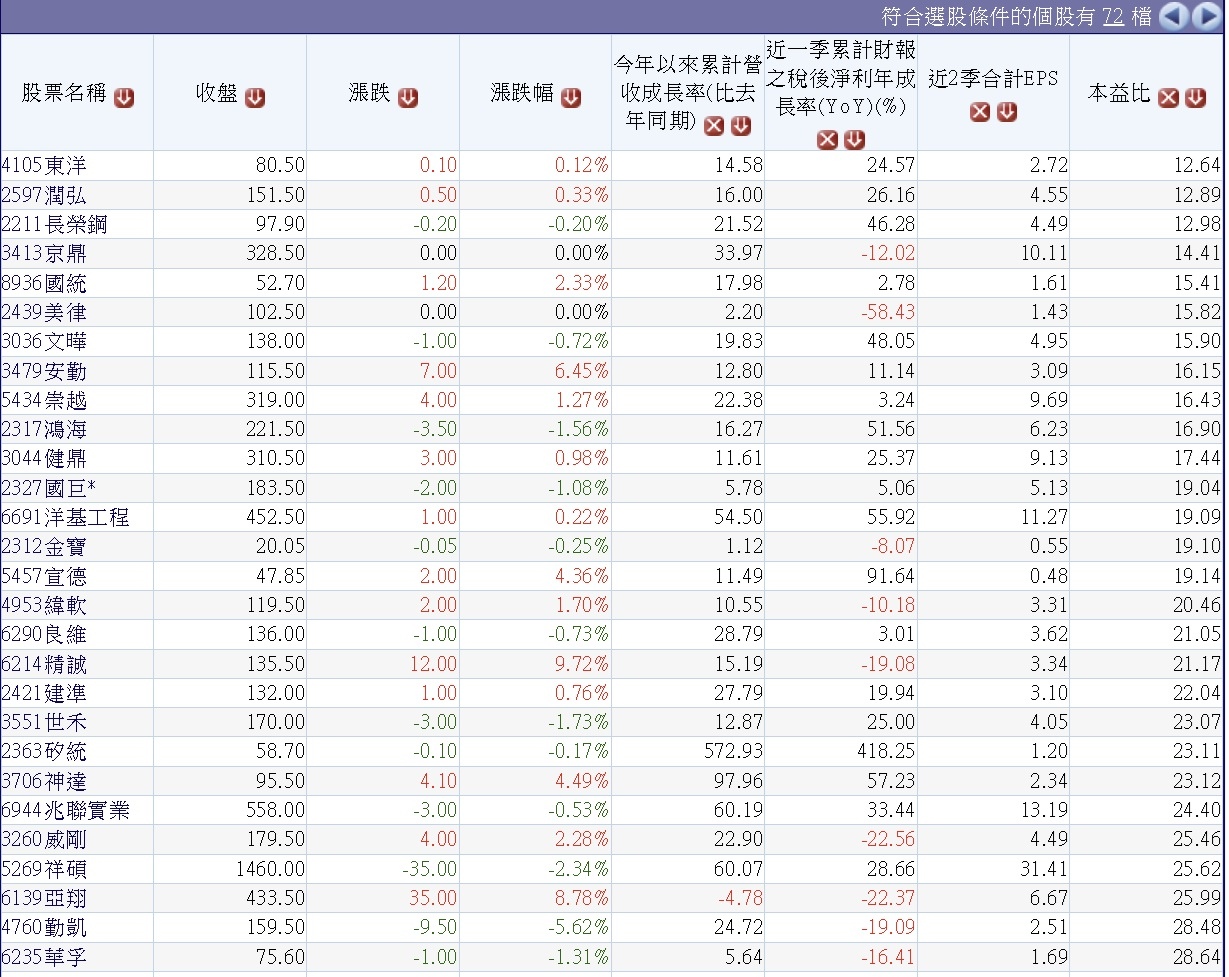Click 6944兆聯實業 EPS value 13.19

click(x=1044, y=810)
